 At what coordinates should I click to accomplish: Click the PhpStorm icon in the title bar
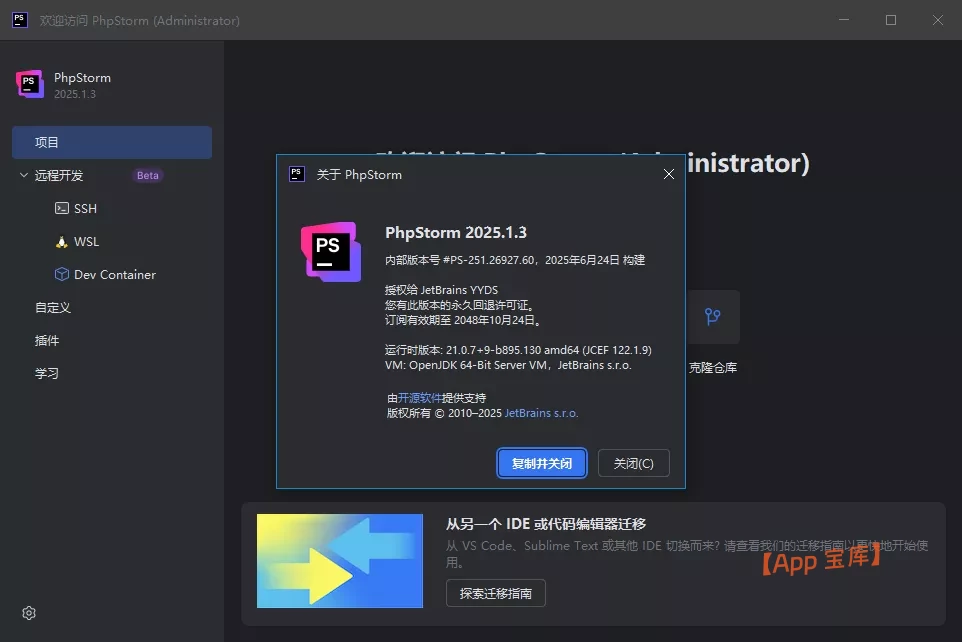[19, 19]
